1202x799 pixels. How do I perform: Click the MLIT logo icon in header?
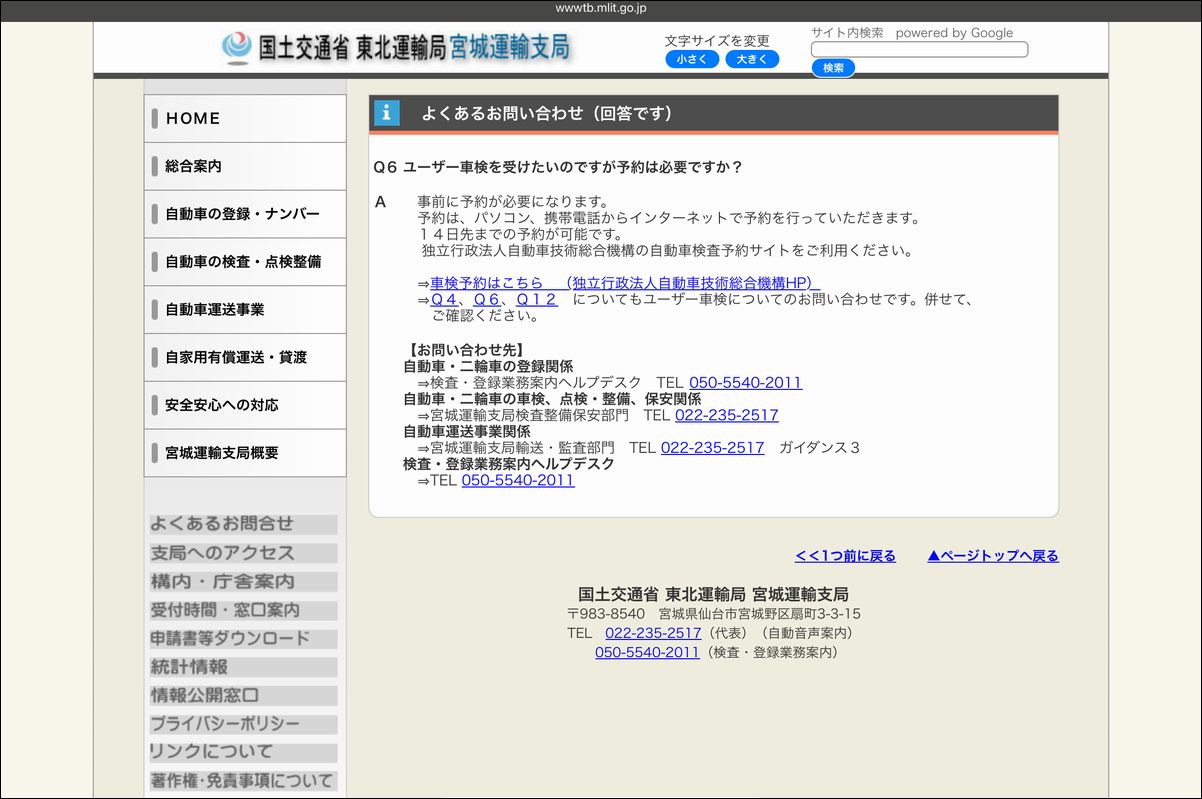point(237,47)
